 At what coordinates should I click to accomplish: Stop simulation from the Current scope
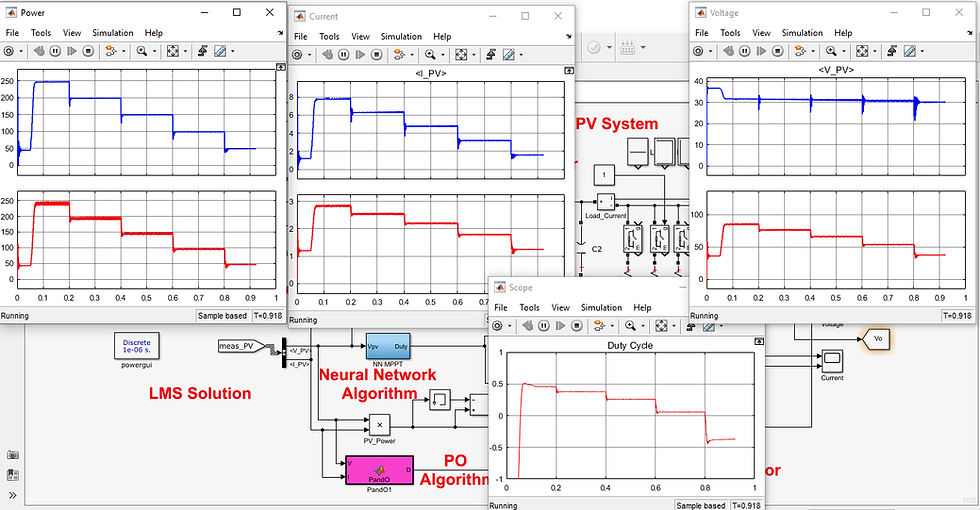pyautogui.click(x=376, y=55)
